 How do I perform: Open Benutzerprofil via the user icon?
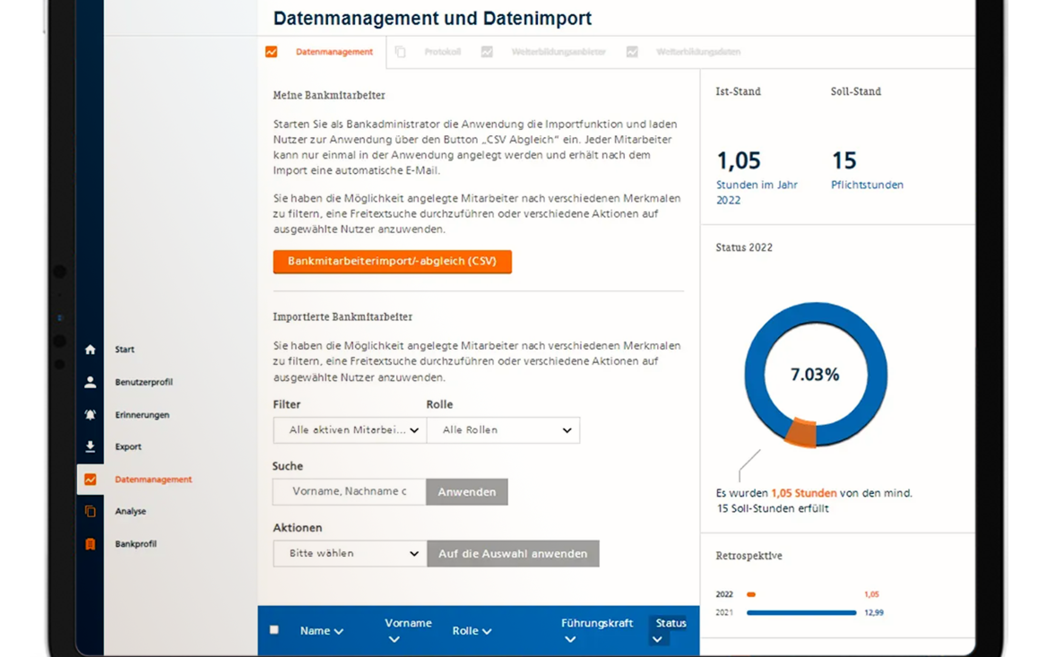(x=90, y=381)
